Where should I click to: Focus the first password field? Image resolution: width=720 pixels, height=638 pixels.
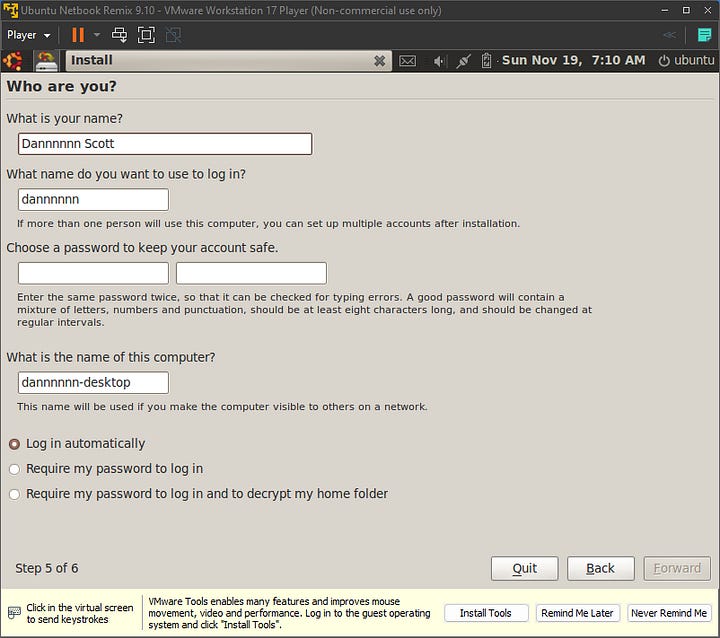93,273
